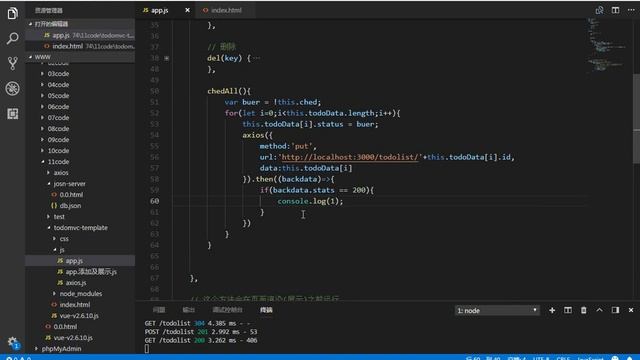640x360 pixels.
Task: Kill the terminal with trash icon
Action: pos(584,310)
